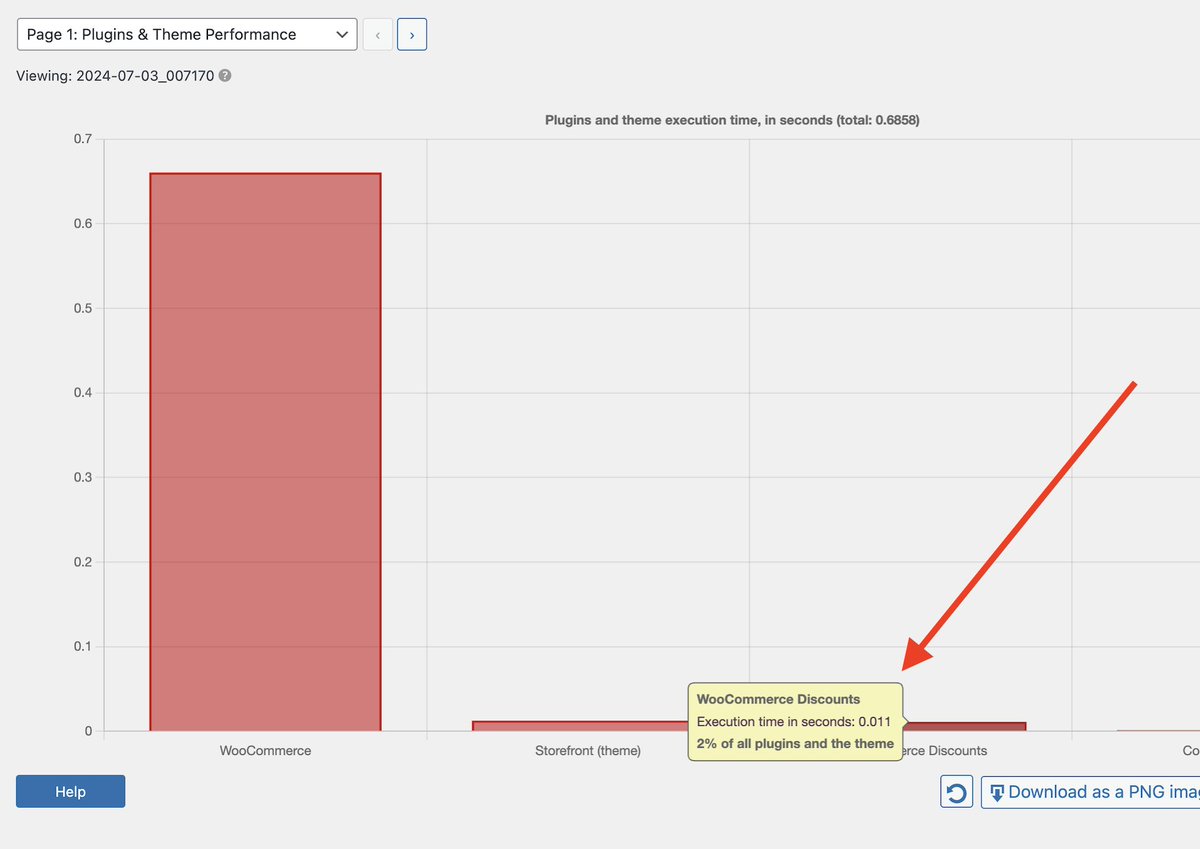Image resolution: width=1200 pixels, height=849 pixels.
Task: Click tooltip line 'Execution time in seconds: 0.011'
Action: point(794,721)
